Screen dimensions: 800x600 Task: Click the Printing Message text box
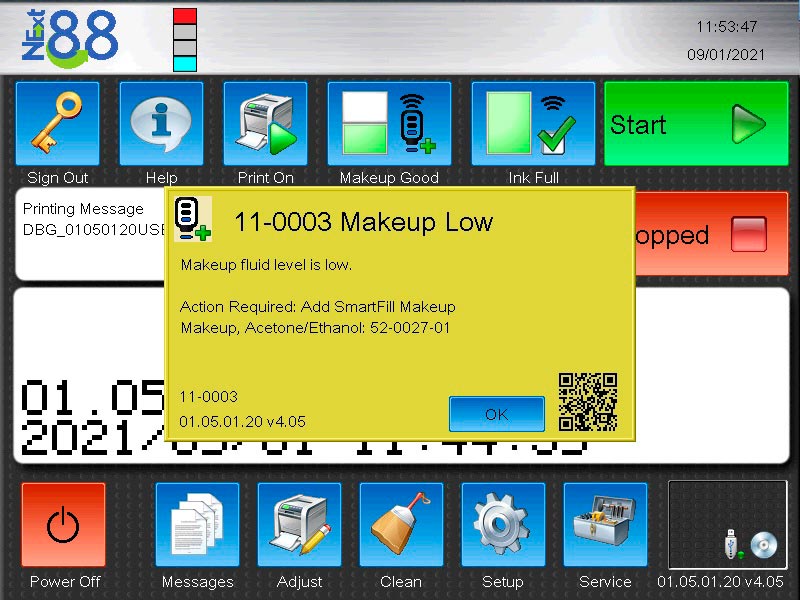click(x=92, y=234)
